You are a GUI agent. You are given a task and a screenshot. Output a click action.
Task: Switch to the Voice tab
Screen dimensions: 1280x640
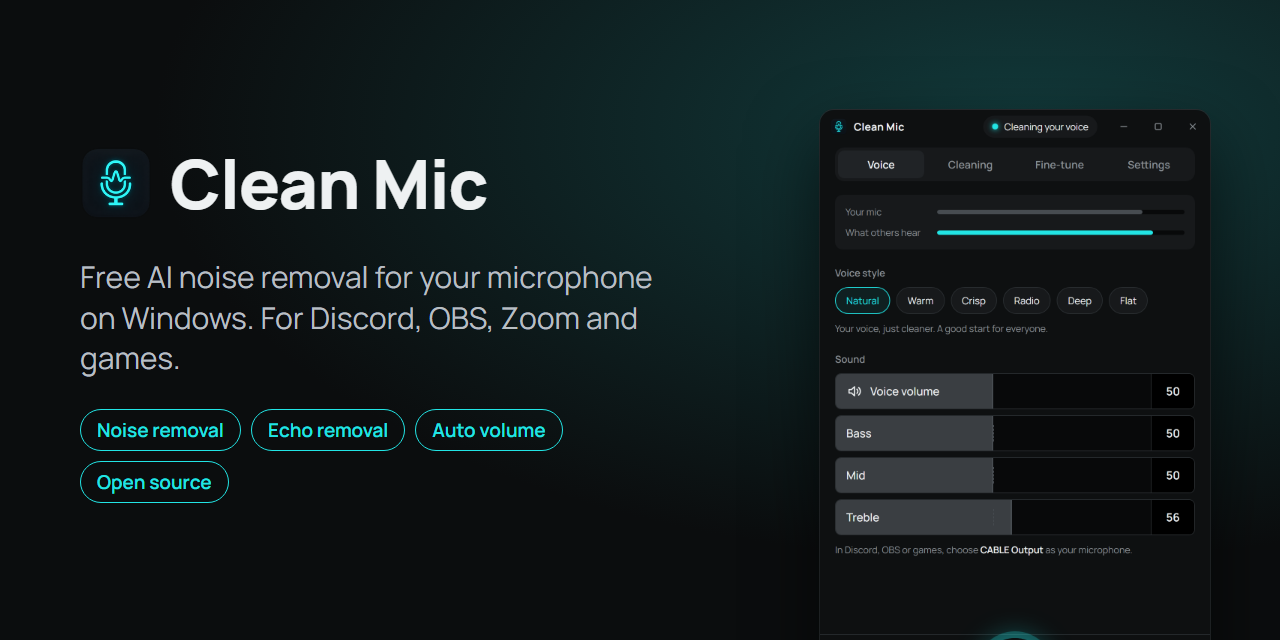881,165
